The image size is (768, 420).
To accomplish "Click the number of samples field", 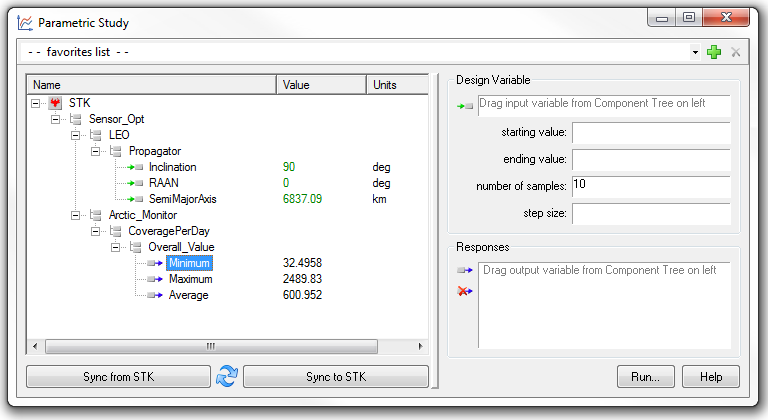I will tap(651, 185).
